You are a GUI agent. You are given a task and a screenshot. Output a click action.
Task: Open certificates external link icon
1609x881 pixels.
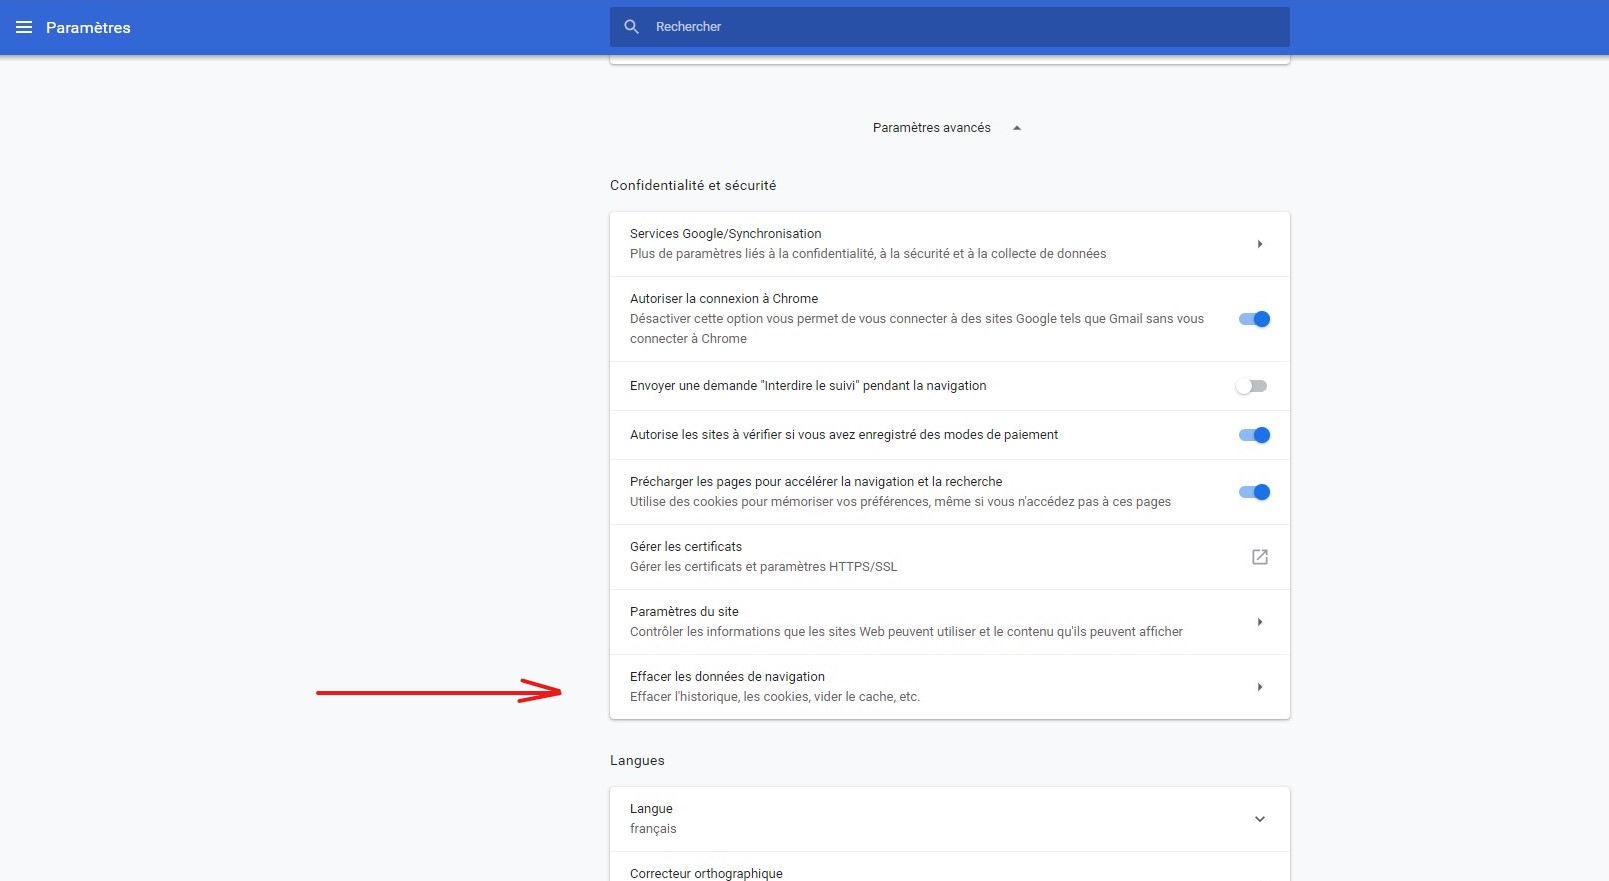click(x=1260, y=557)
